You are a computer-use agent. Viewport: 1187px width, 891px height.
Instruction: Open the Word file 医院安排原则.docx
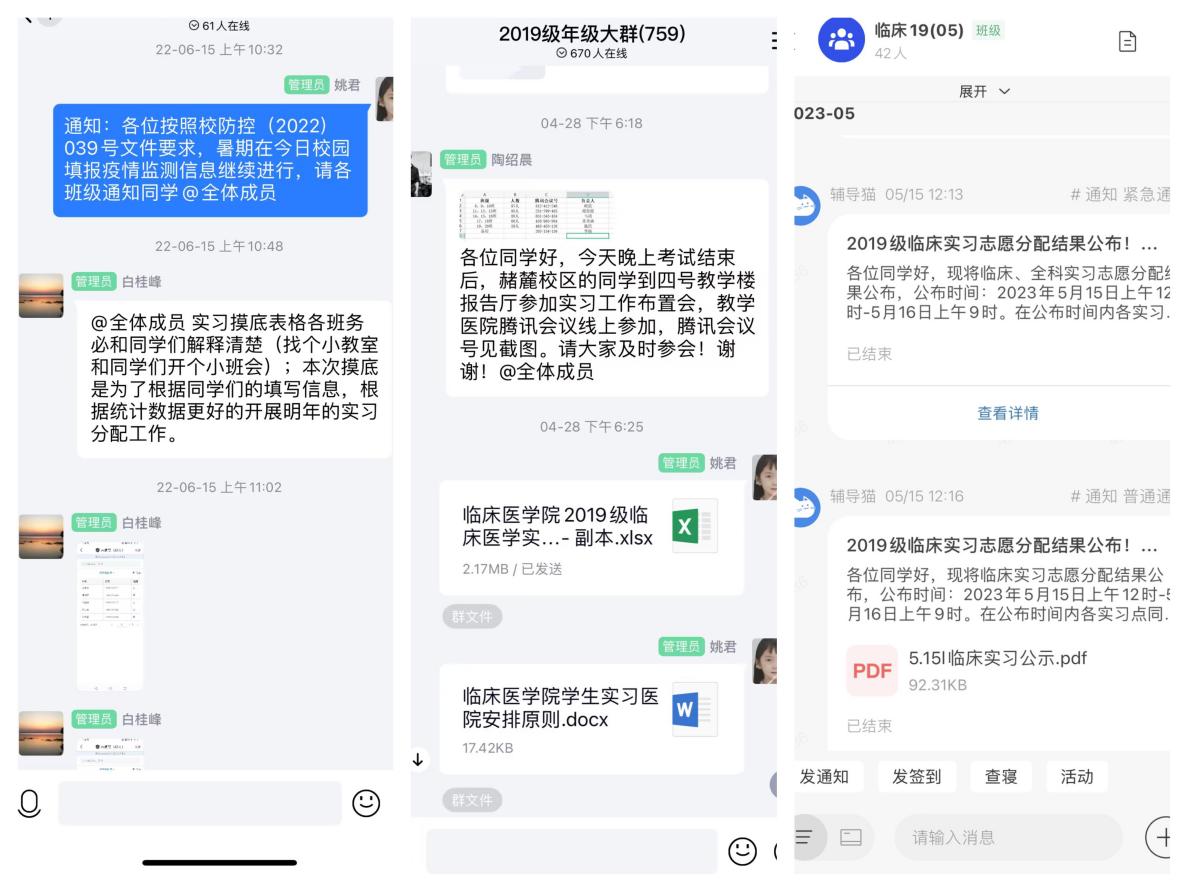tap(591, 719)
